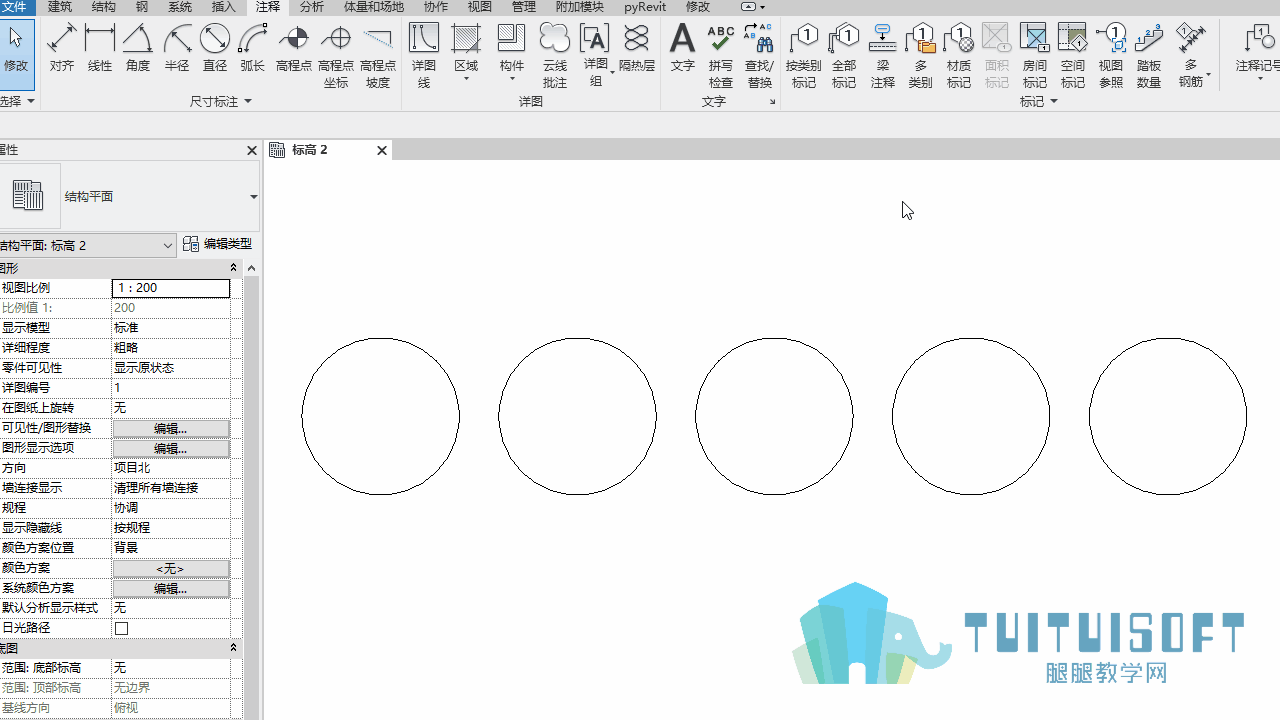Open the pyRevit ribbon tab

(645, 7)
